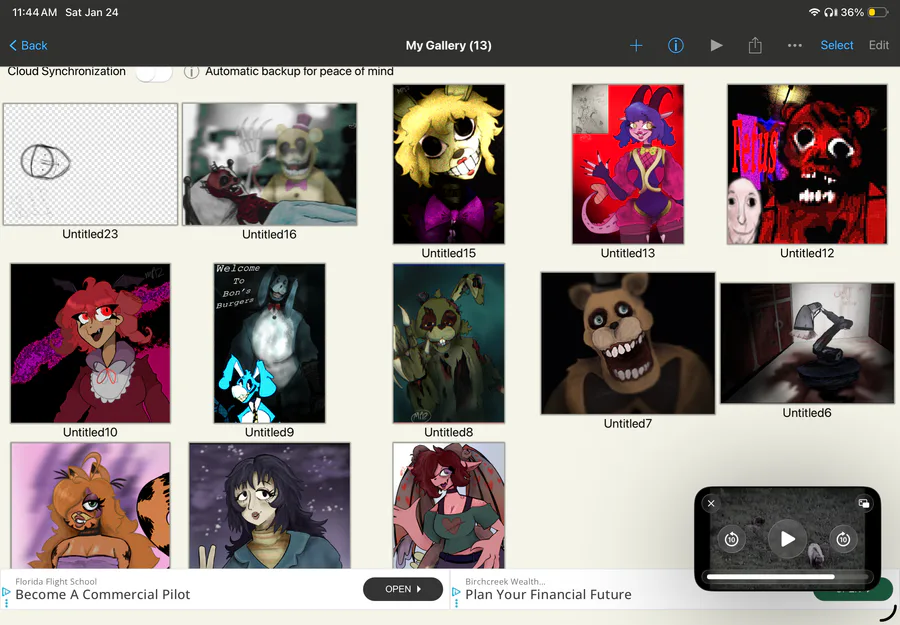This screenshot has height=625, width=900.
Task: Tap the 11:44 AM clock in status bar
Action: pos(34,12)
